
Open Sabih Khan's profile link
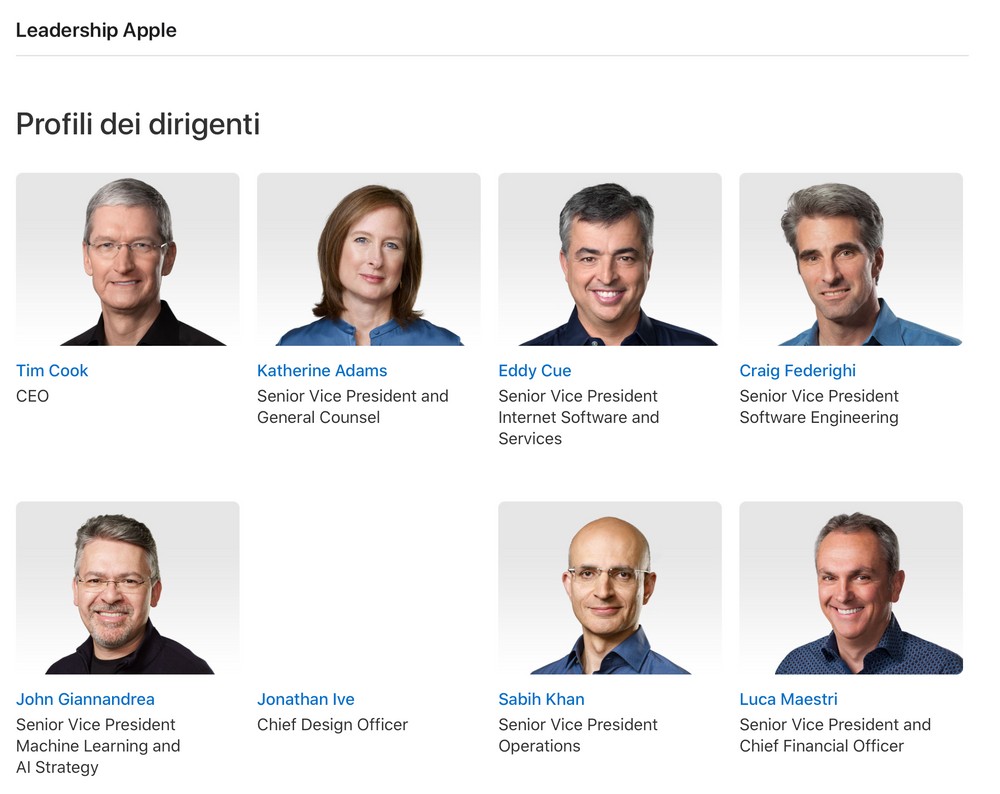[541, 699]
